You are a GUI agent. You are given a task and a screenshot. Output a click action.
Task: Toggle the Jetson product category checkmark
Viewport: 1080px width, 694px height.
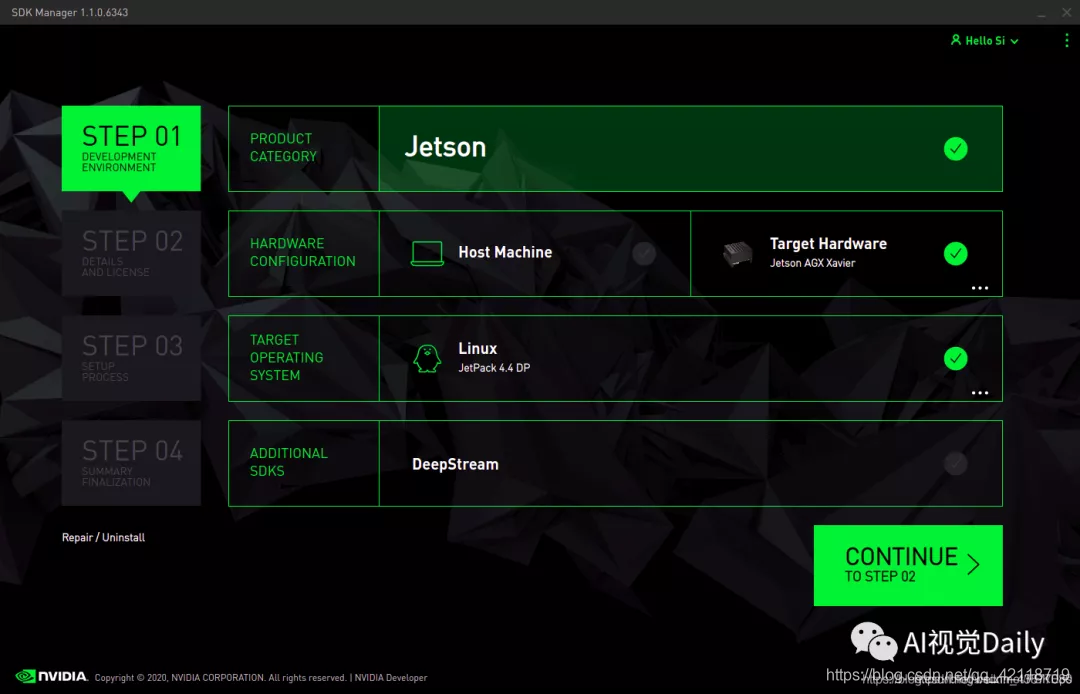tap(955, 149)
